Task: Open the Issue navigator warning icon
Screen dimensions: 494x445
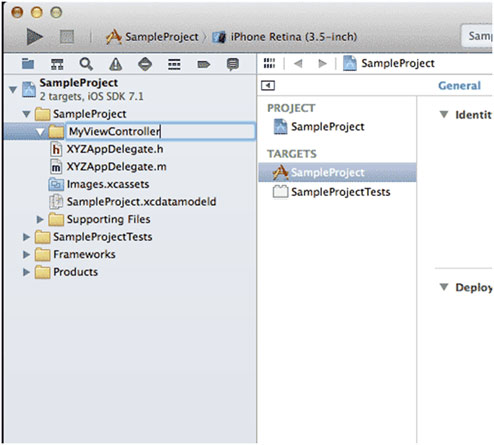Action: coord(116,64)
